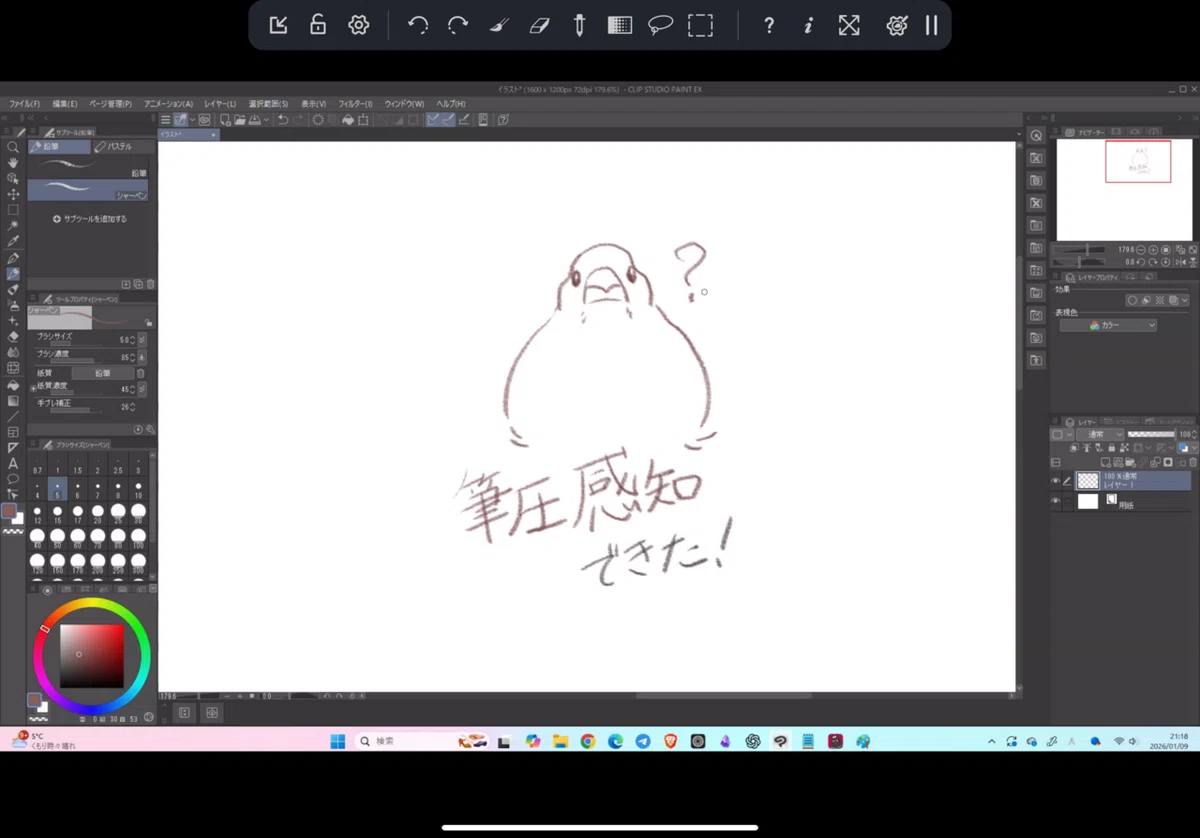The height and width of the screenshot is (838, 1200).
Task: Duplicate sub tool icon in Sub Tool panel
Action: (138, 284)
